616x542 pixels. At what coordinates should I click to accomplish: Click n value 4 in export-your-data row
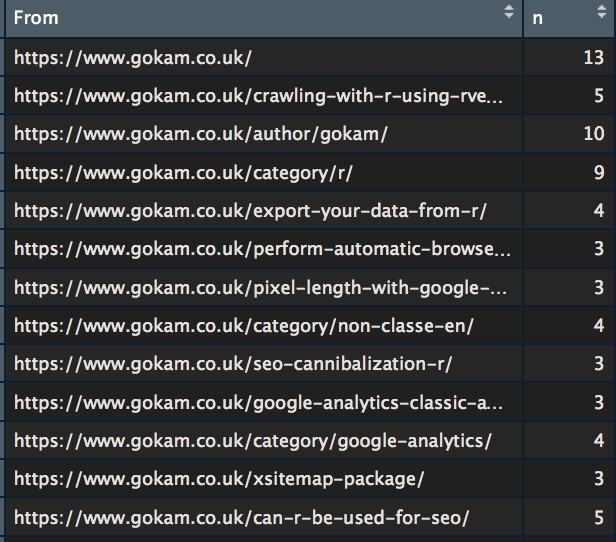[x=598, y=211]
